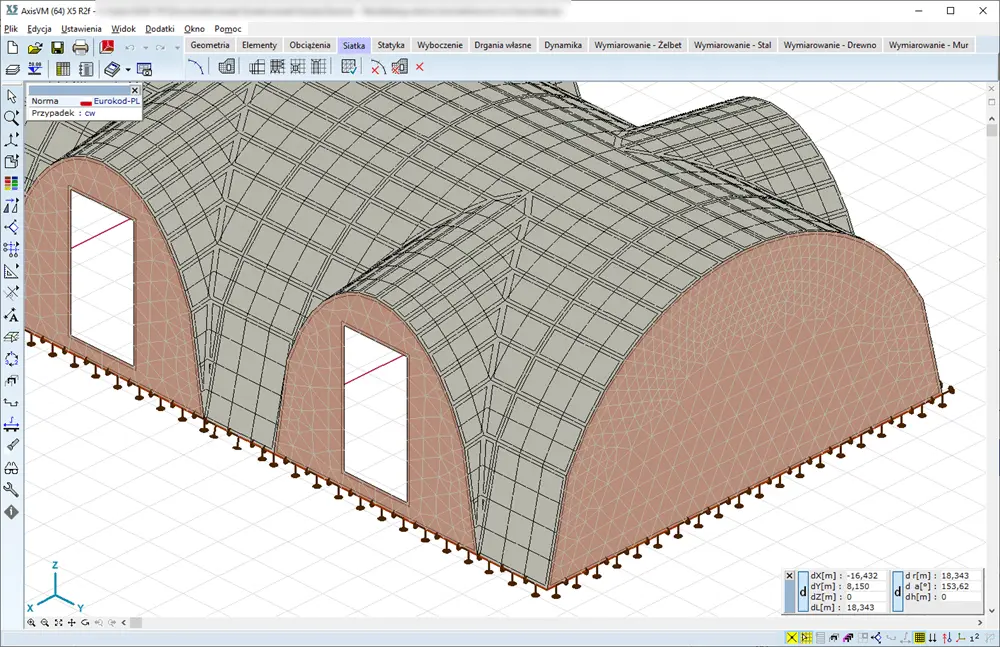This screenshot has width=1000, height=647.
Task: Expand the layer manager dropdown arrow
Action: point(128,70)
